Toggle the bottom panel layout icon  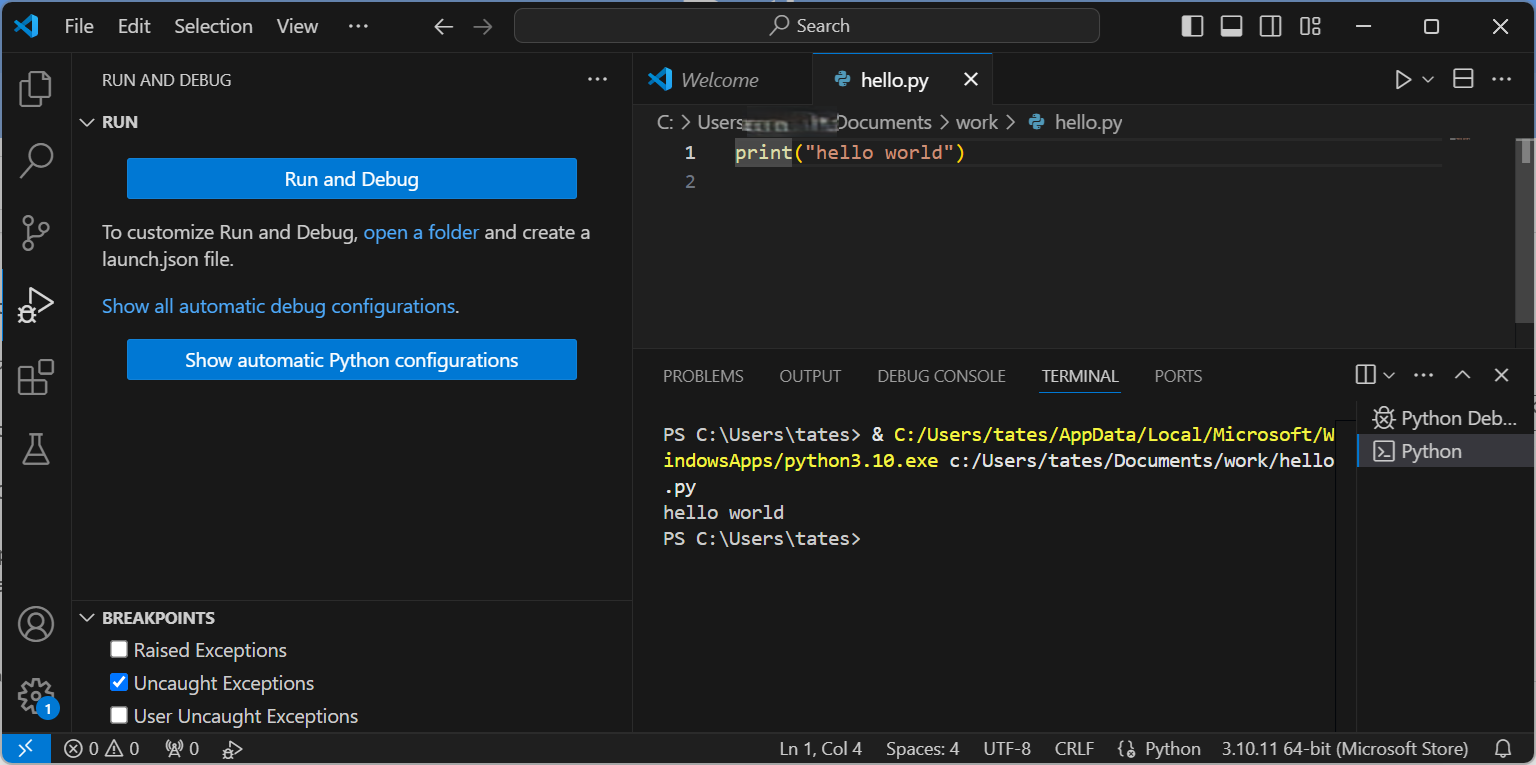coord(1231,26)
